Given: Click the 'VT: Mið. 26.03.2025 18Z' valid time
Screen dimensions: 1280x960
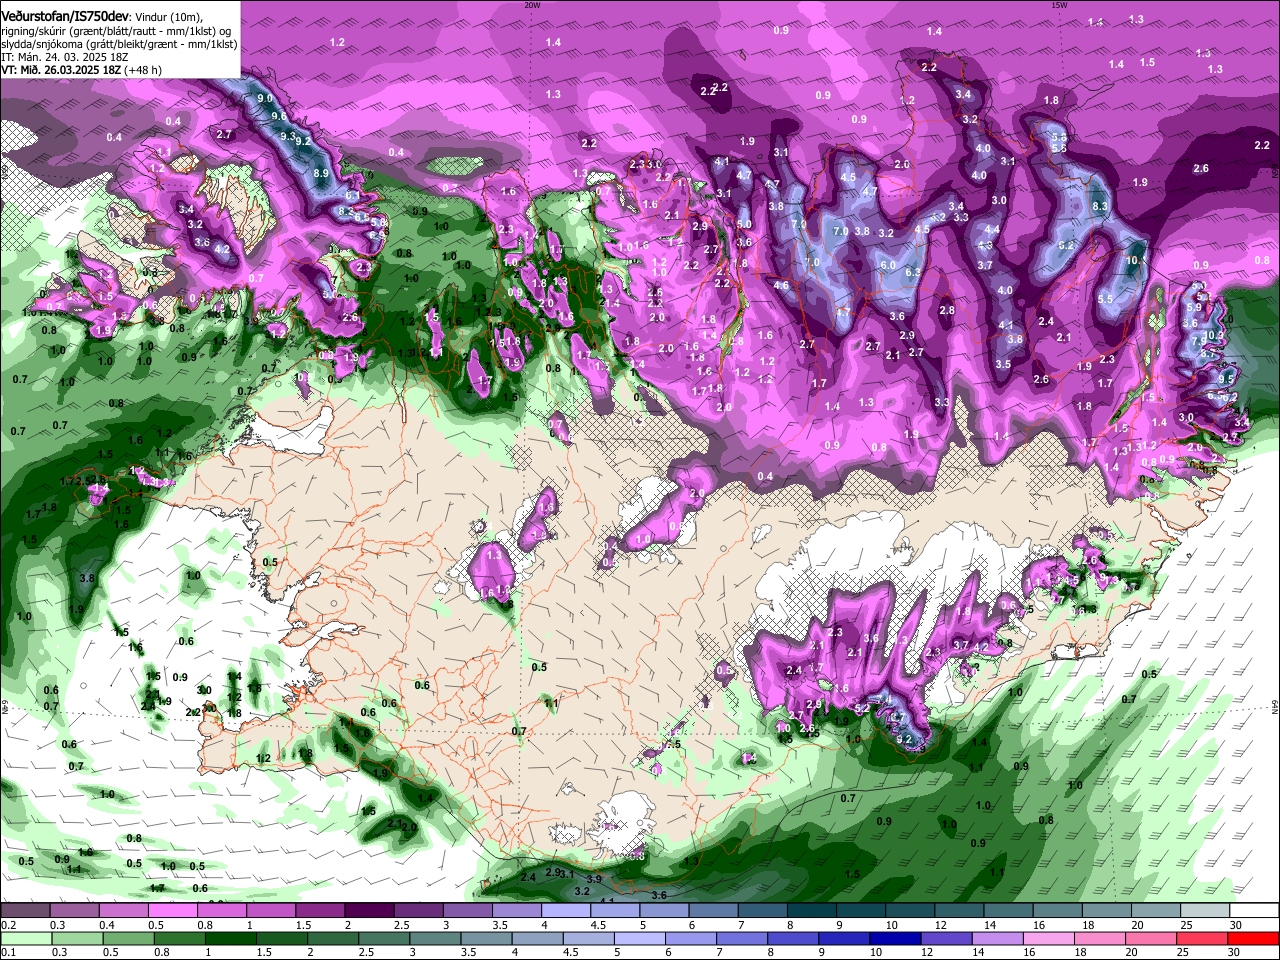Looking at the screenshot, I should pyautogui.click(x=61, y=70).
